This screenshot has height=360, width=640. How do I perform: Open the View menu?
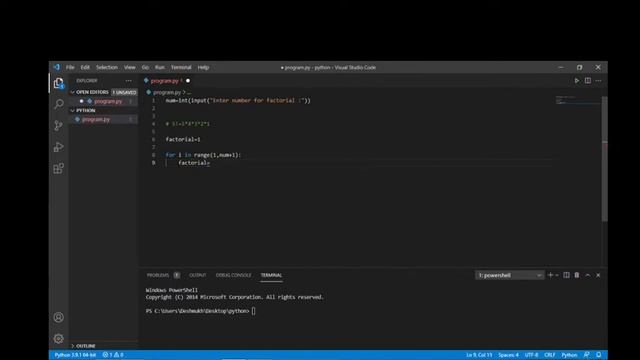point(129,67)
